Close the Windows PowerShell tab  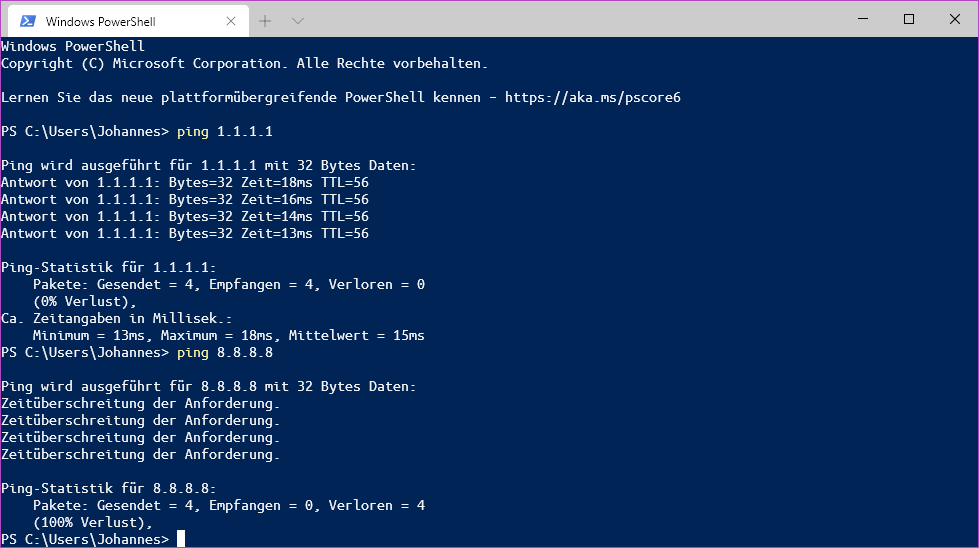click(231, 21)
